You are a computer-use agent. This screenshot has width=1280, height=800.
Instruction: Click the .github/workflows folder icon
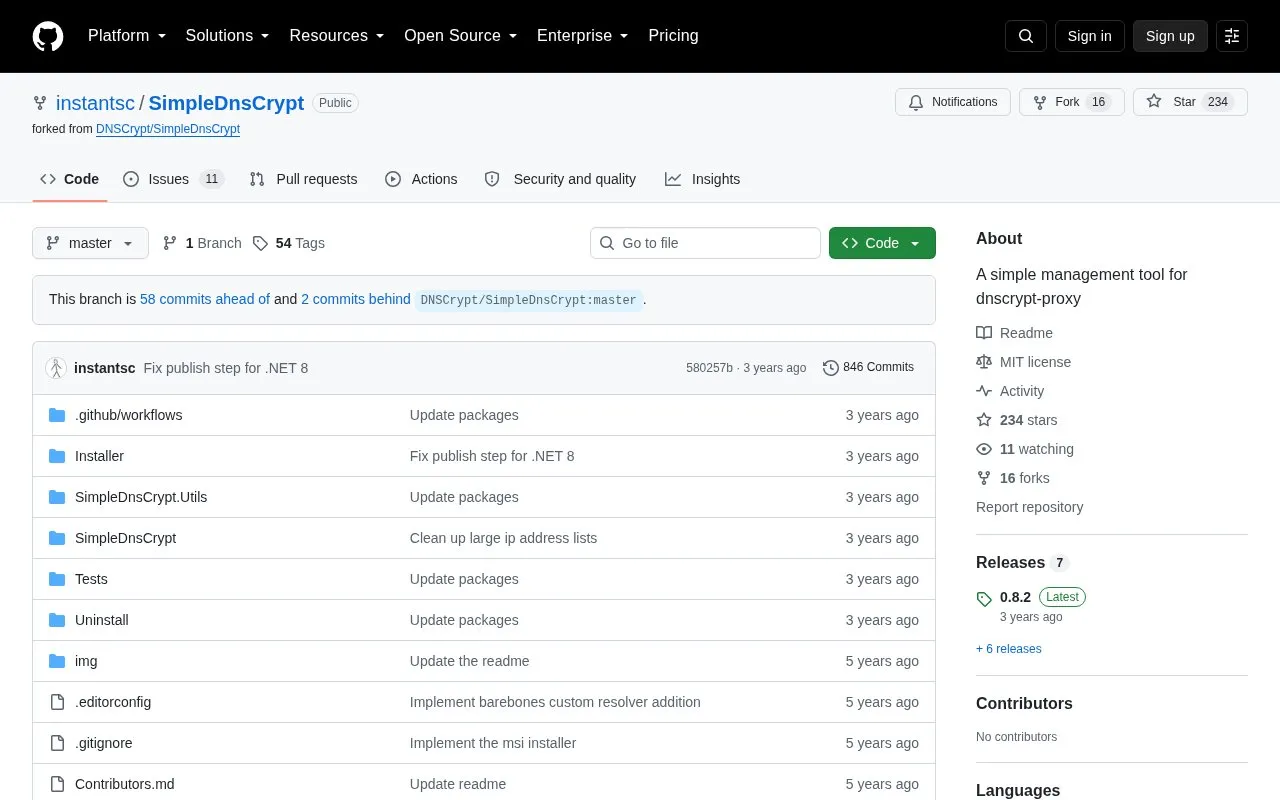(57, 415)
